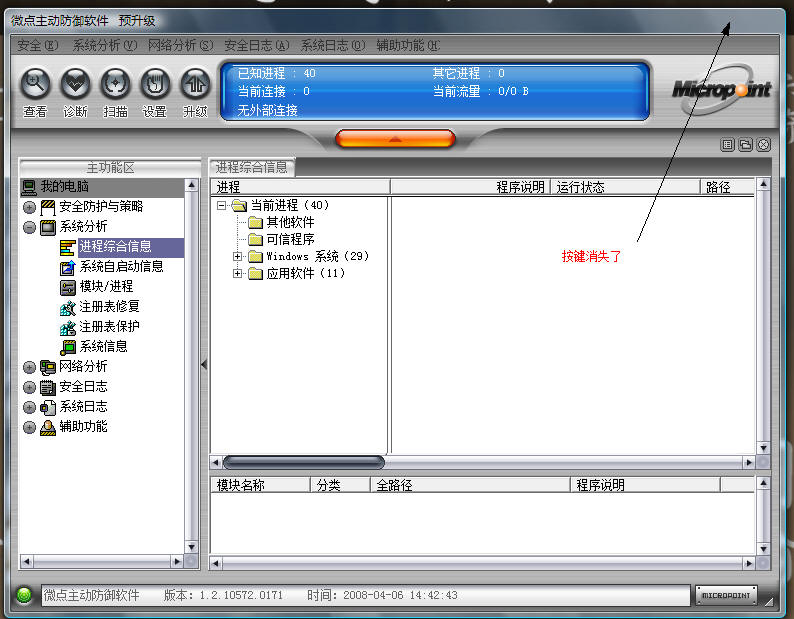Image resolution: width=794 pixels, height=619 pixels.
Task: Open the 安全 (E) menu
Action: pyautogui.click(x=37, y=46)
